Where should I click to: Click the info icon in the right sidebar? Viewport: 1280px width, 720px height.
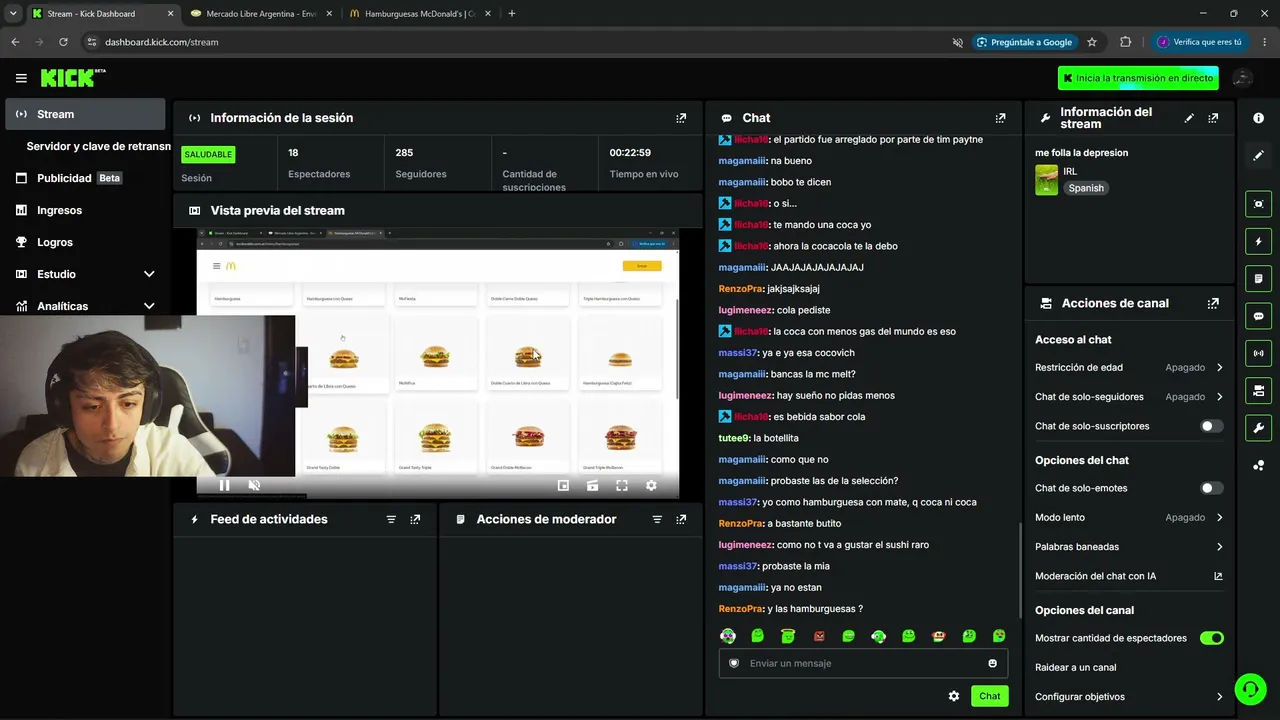pos(1258,118)
